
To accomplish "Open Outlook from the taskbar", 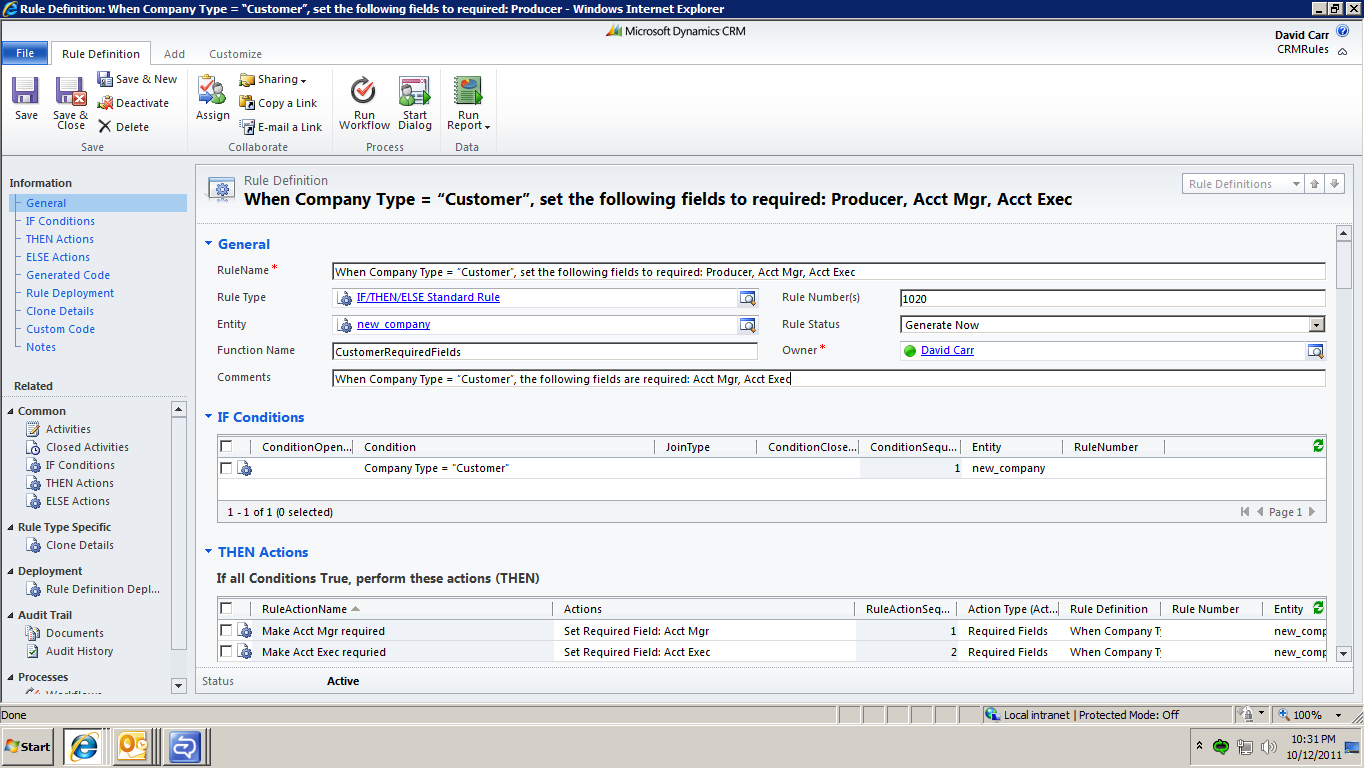I will click(x=133, y=746).
